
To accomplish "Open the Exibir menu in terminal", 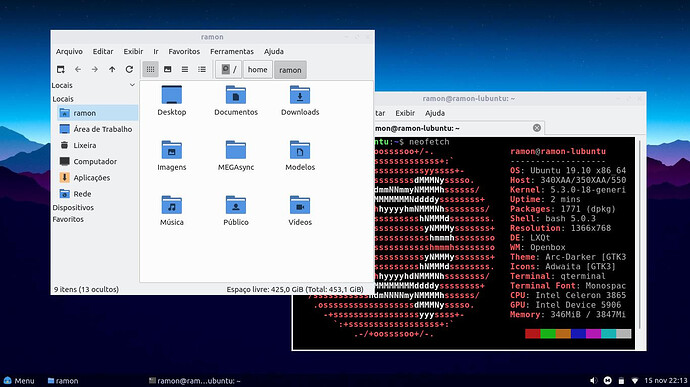I will 405,113.
